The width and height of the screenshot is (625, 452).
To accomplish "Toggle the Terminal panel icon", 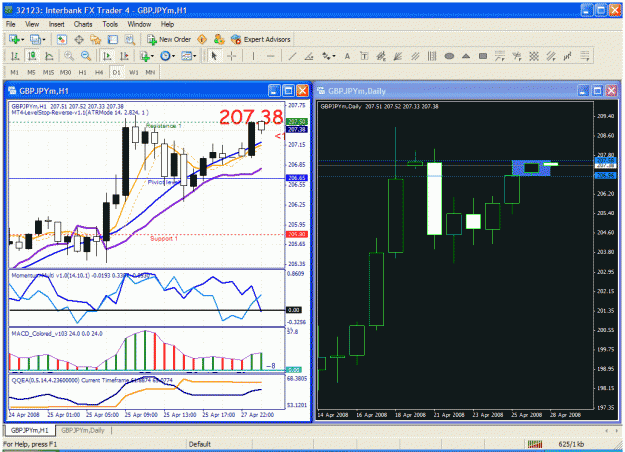I will click(x=113, y=39).
